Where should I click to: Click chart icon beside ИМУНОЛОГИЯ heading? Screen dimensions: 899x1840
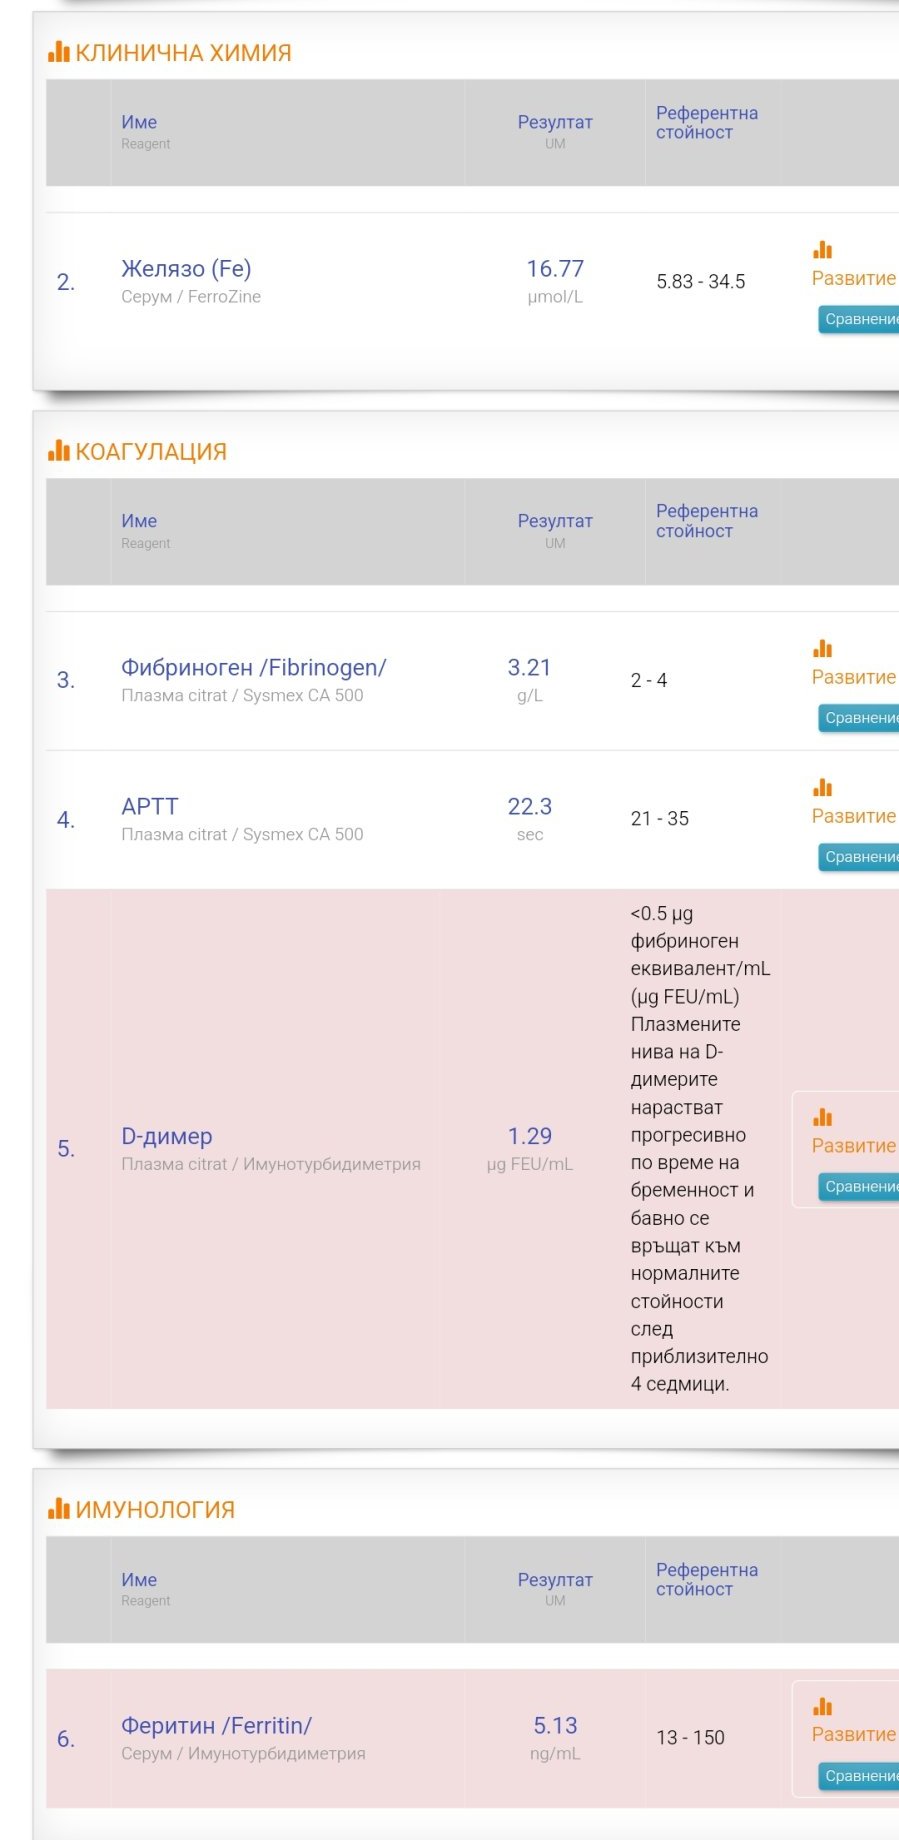click(59, 1509)
